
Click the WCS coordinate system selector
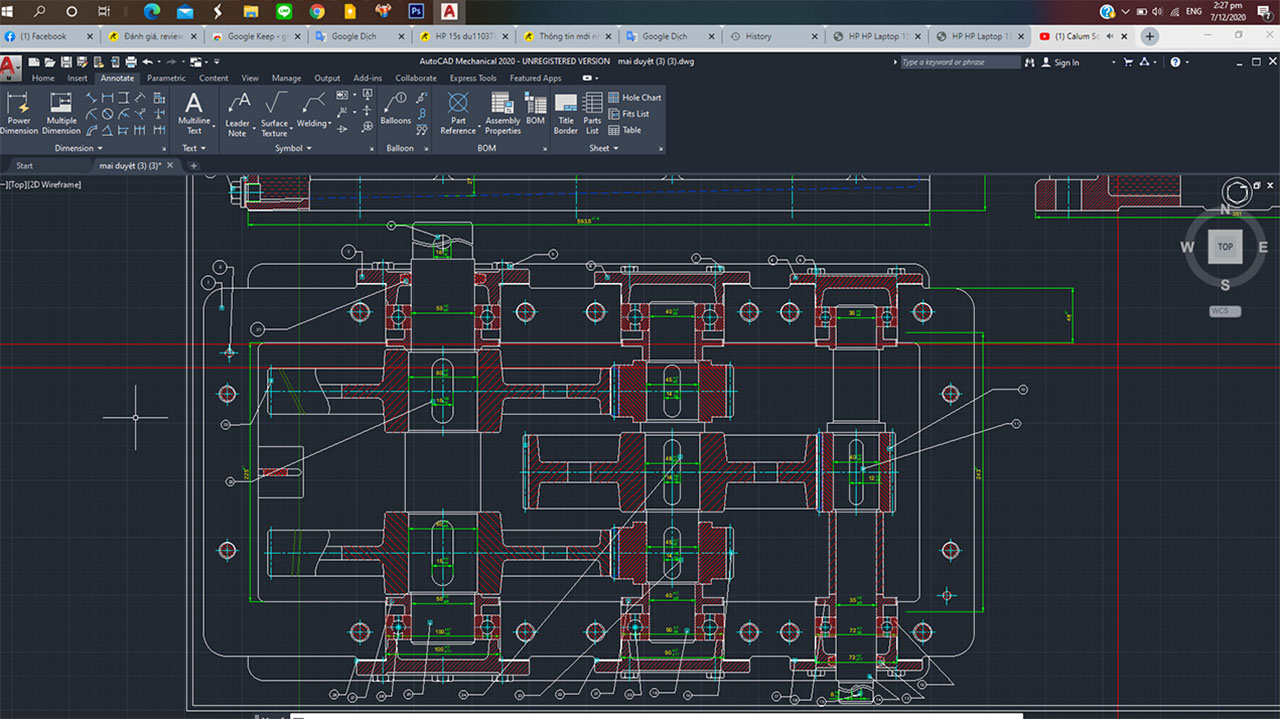(x=1224, y=311)
